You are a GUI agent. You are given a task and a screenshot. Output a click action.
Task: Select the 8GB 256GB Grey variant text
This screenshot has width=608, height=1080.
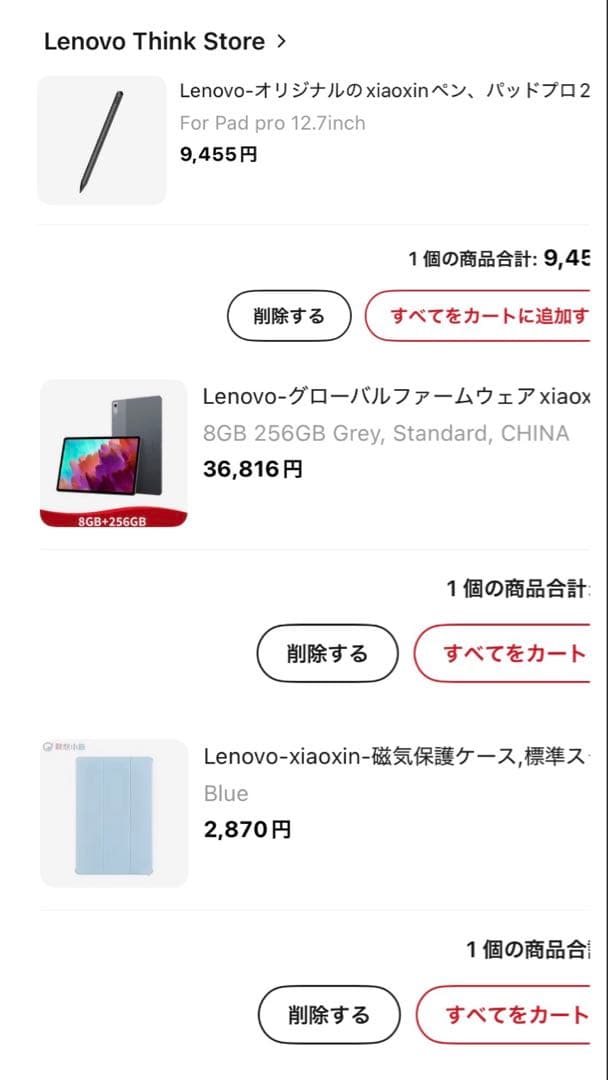coord(387,433)
